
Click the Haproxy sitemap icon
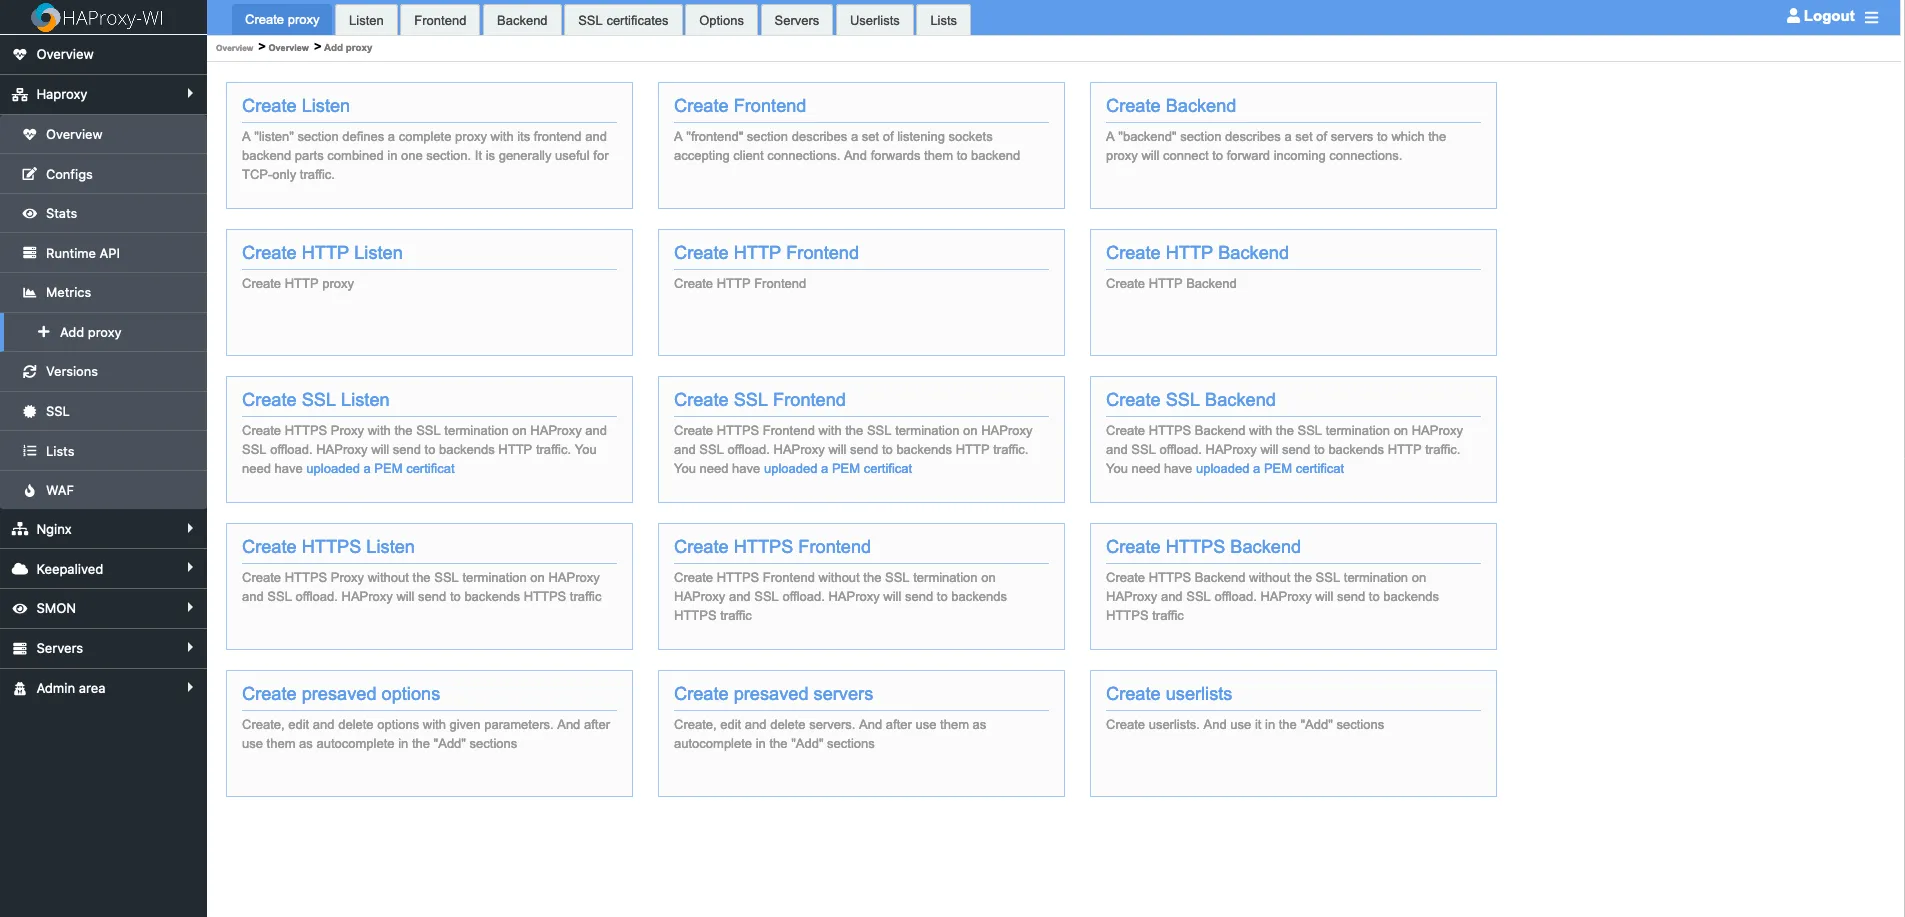[x=20, y=94]
